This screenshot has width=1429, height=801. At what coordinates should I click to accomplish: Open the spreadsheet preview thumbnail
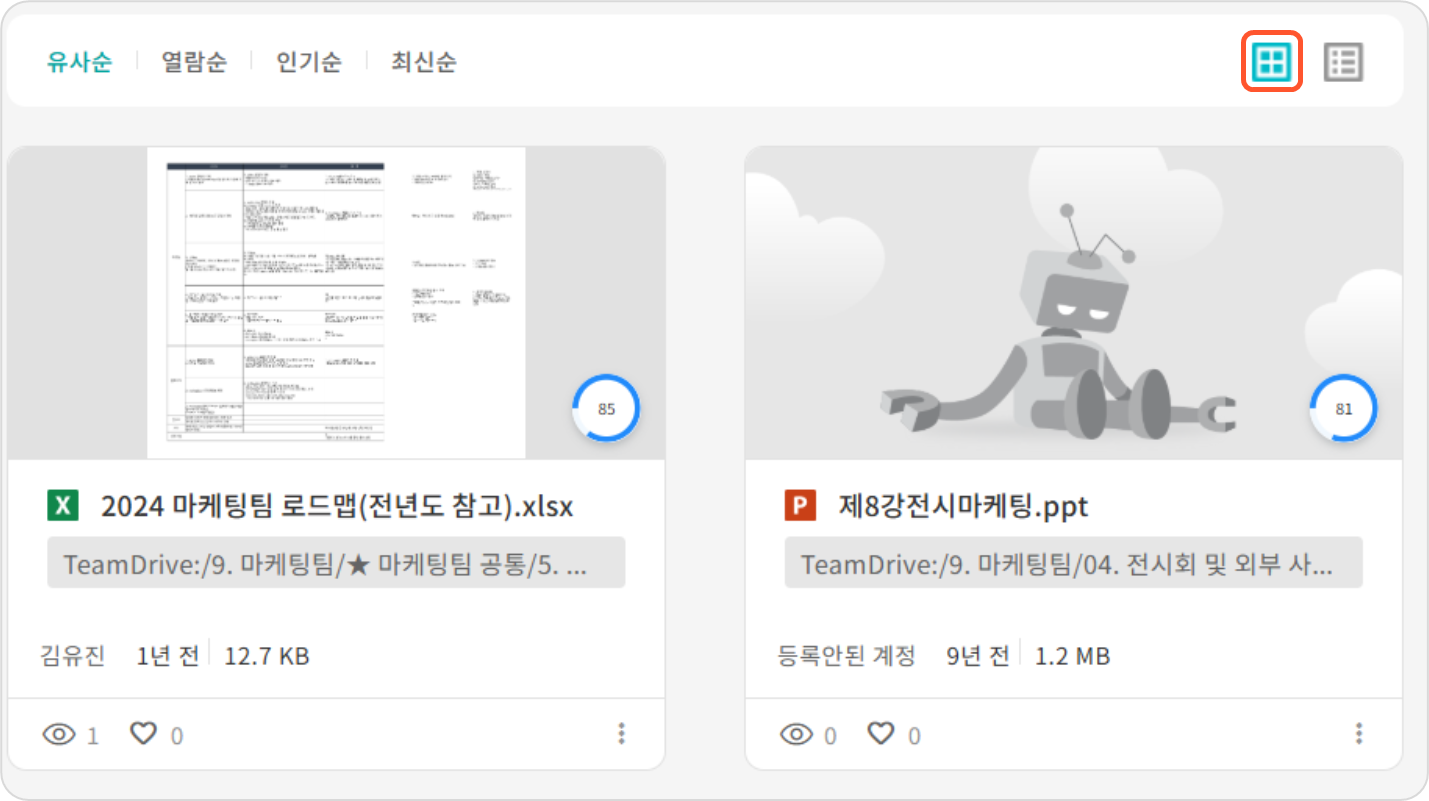(x=336, y=302)
